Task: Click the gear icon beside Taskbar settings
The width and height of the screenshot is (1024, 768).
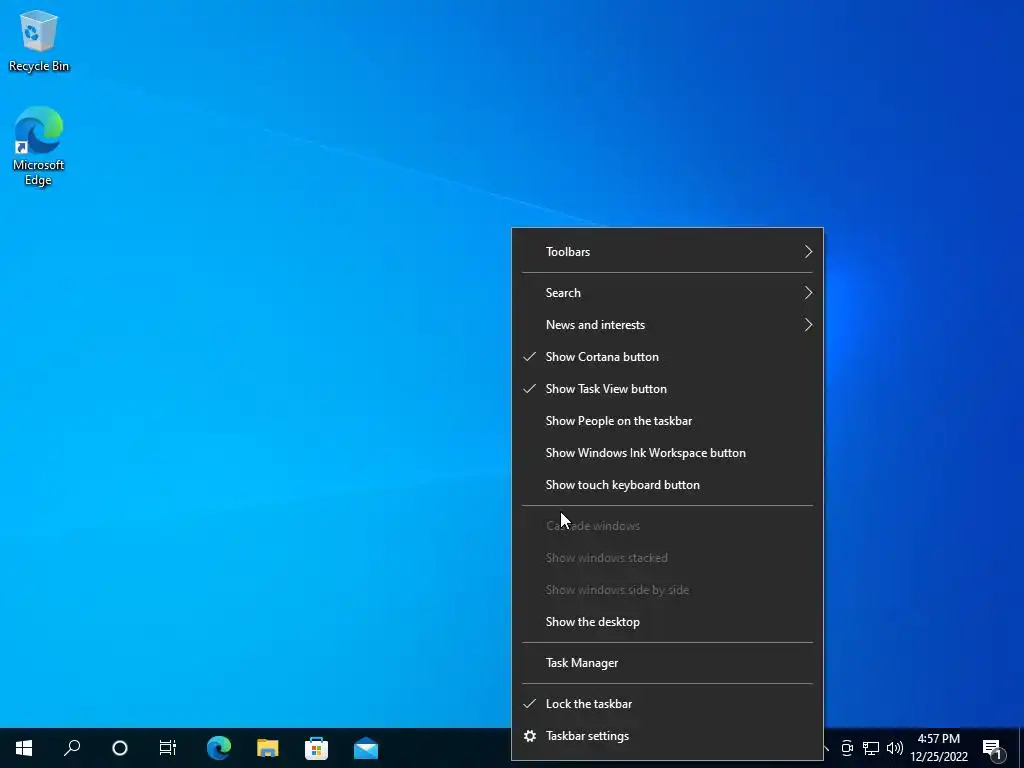Action: (x=530, y=736)
